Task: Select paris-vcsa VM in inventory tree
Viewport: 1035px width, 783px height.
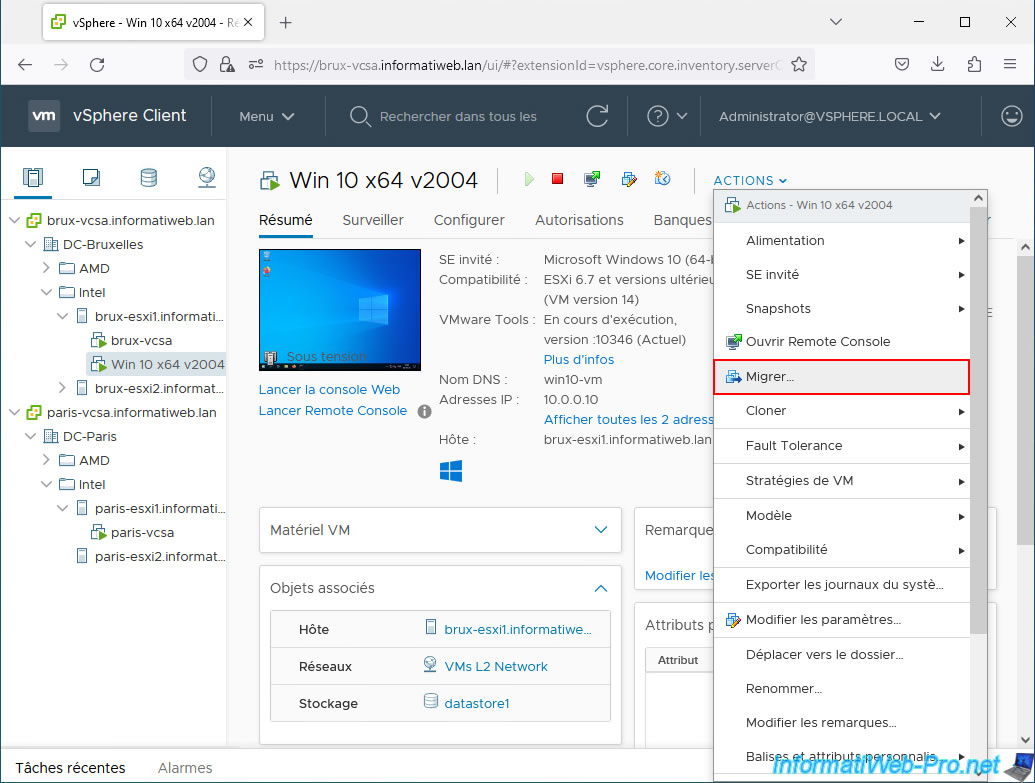Action: [142, 532]
